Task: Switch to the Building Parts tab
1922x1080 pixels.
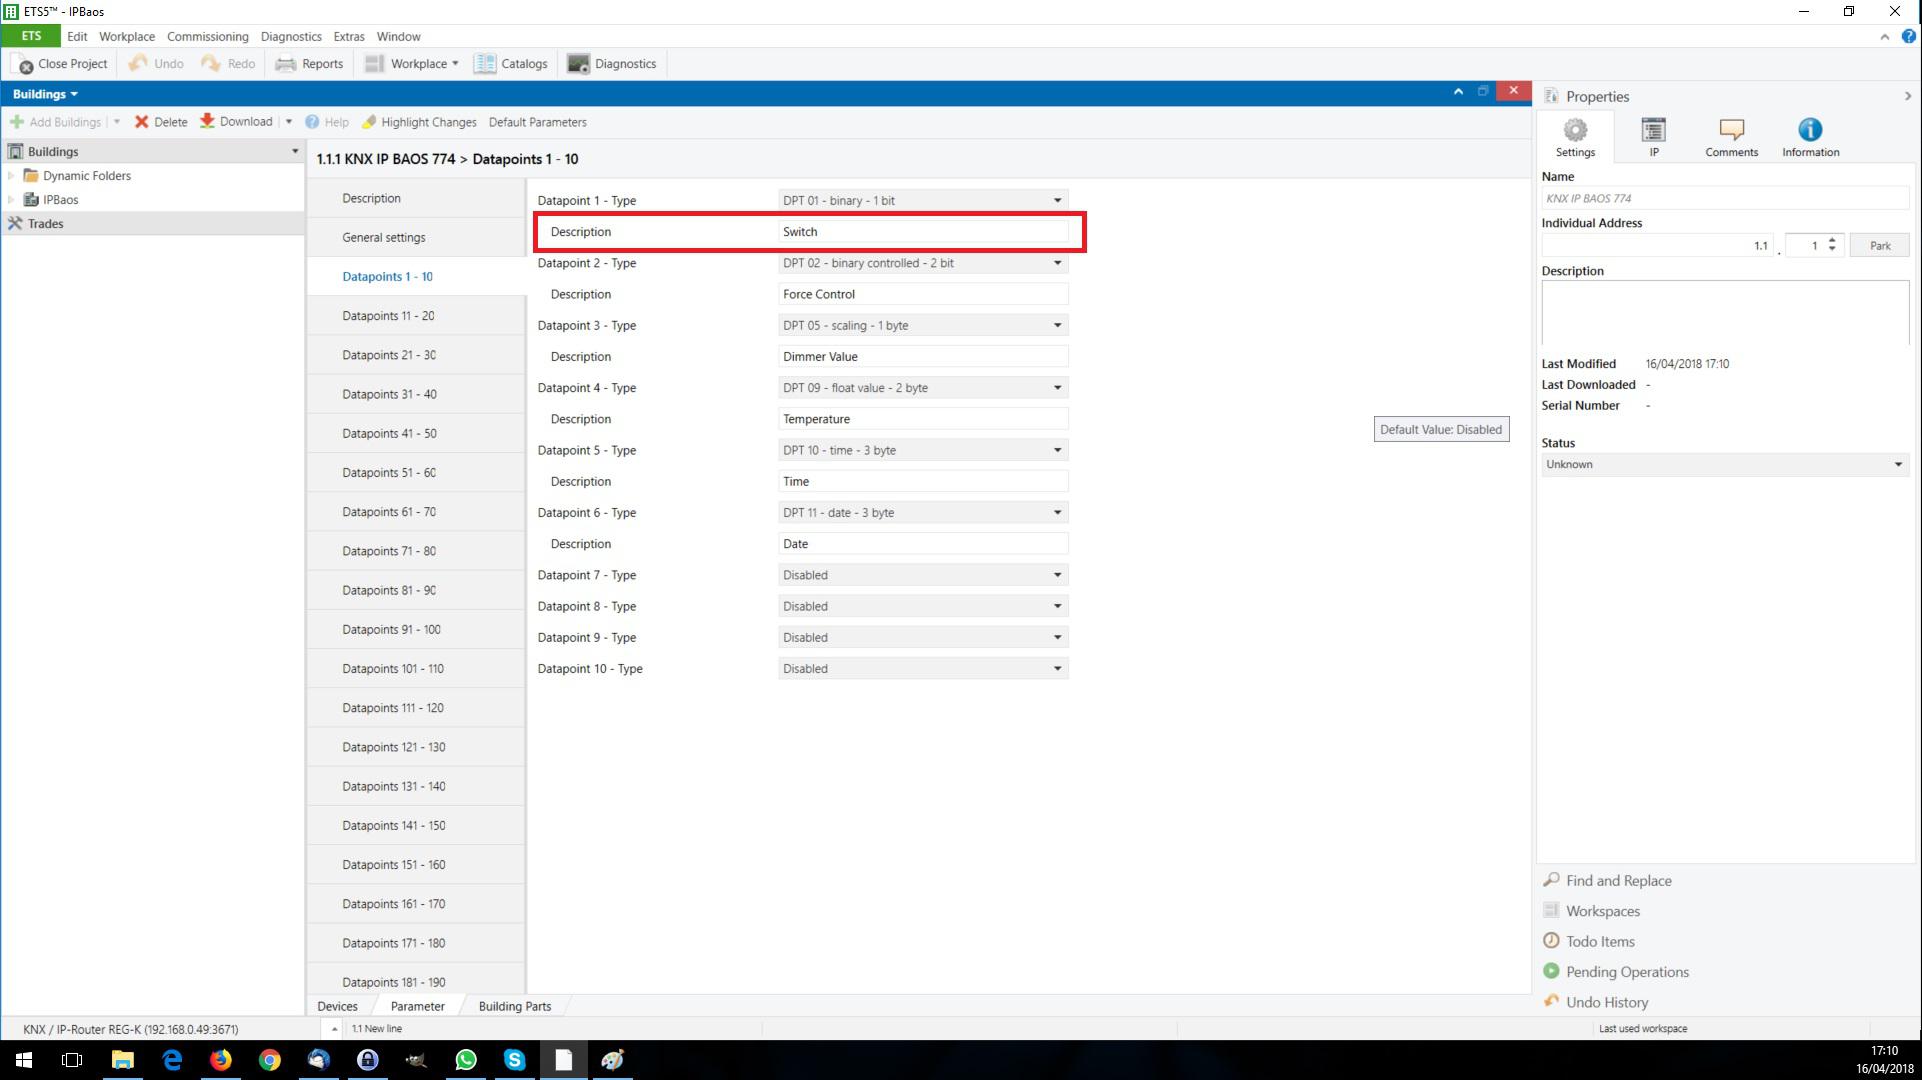Action: coord(514,1006)
